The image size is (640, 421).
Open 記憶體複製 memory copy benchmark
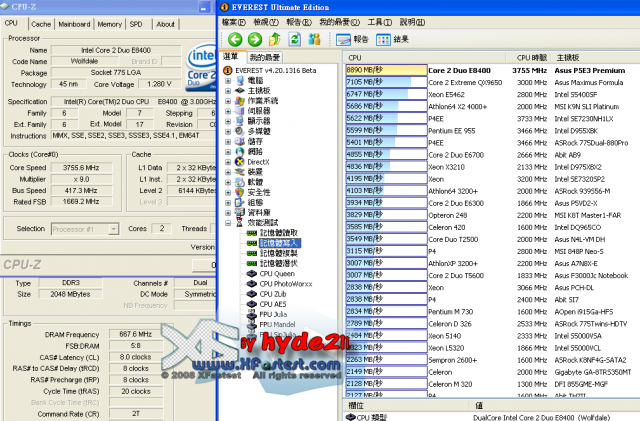coord(279,253)
